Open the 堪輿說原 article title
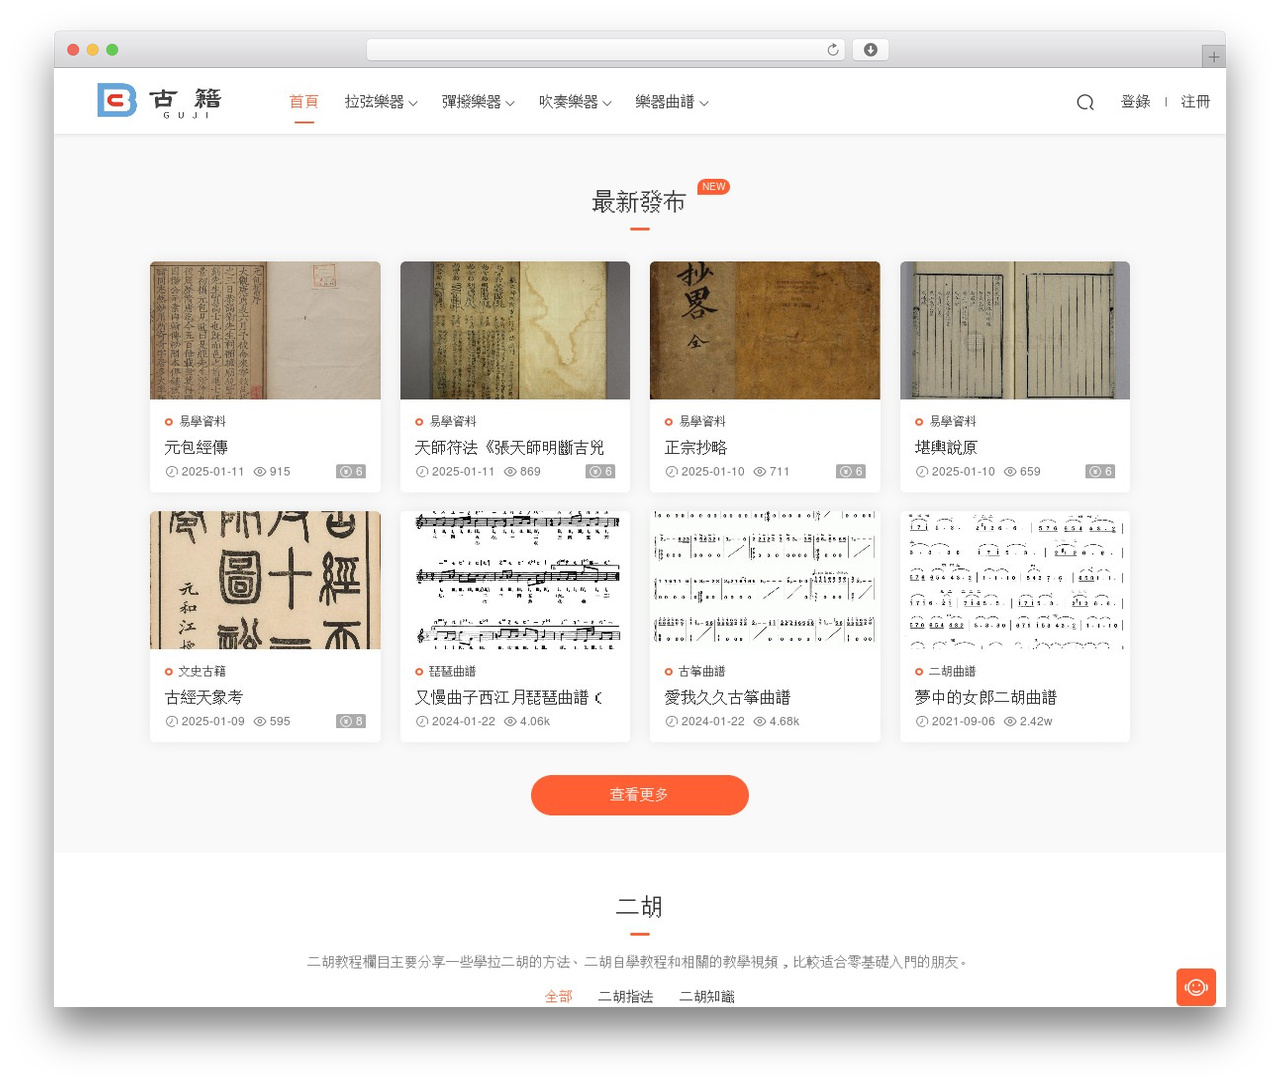Image resolution: width=1280 pixels, height=1084 pixels. 946,447
